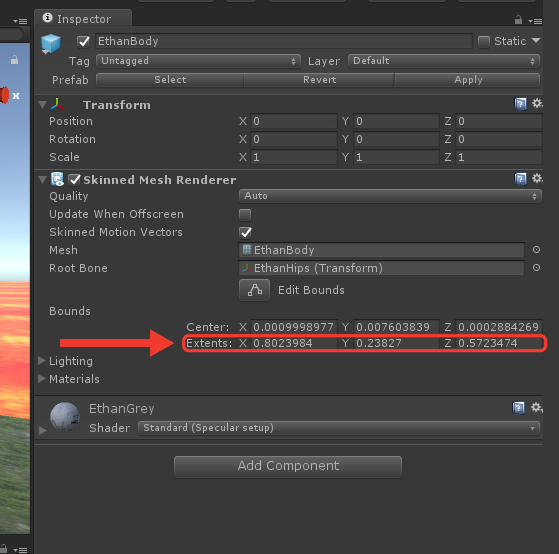The image size is (559, 554).
Task: Open Skinned Mesh Renderer help icon
Action: click(520, 179)
